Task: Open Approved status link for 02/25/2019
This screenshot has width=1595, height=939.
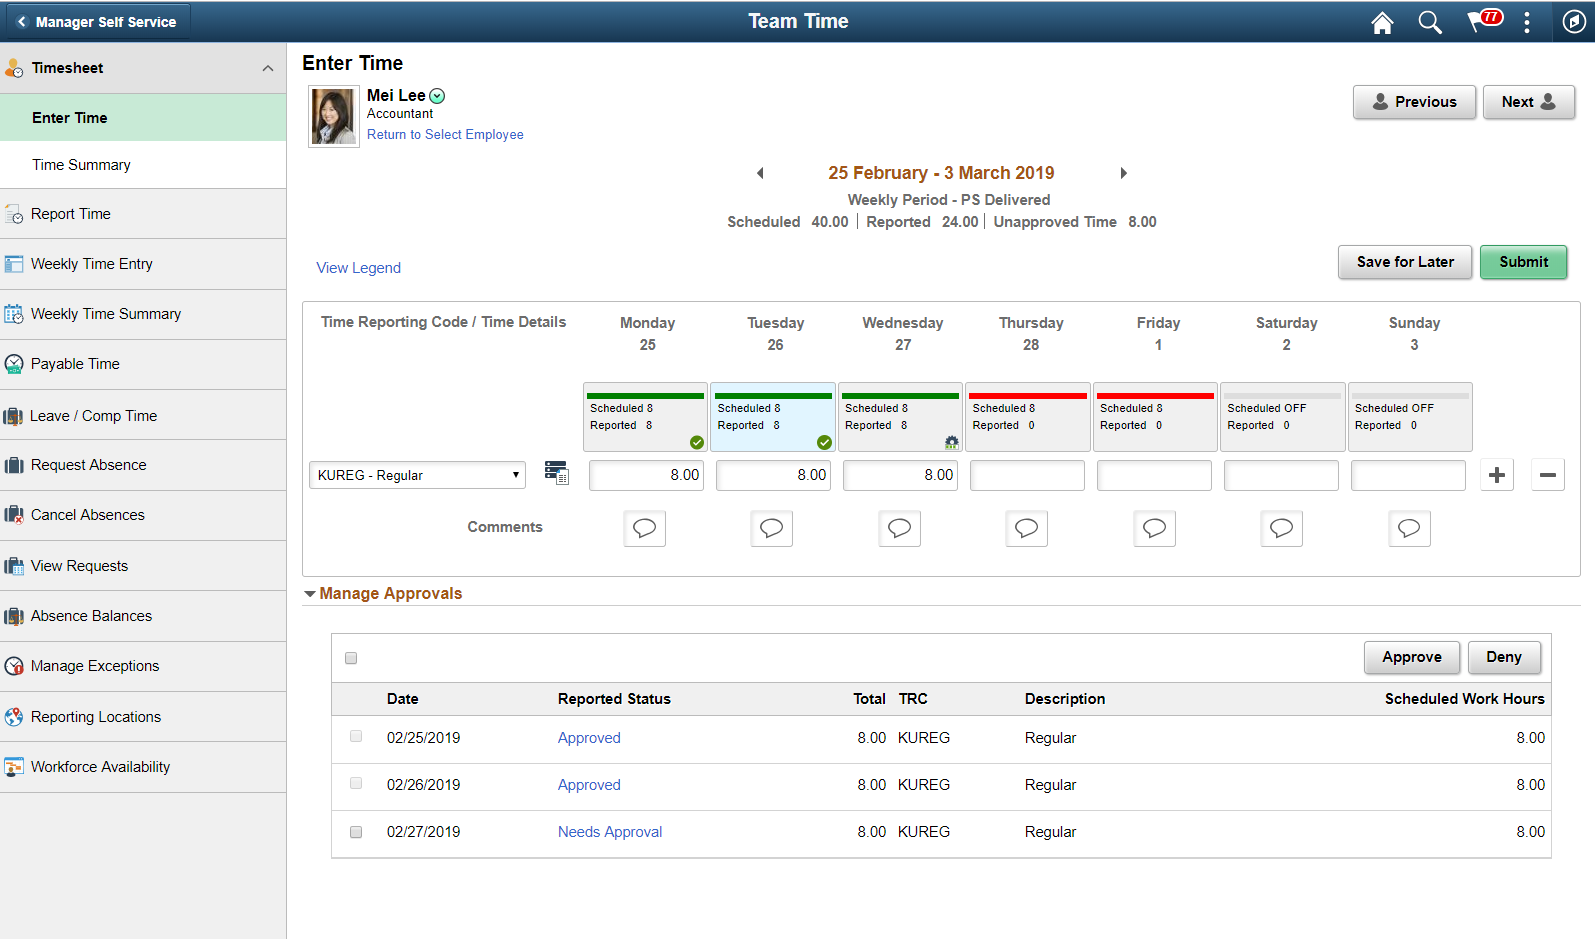Action: click(x=589, y=738)
